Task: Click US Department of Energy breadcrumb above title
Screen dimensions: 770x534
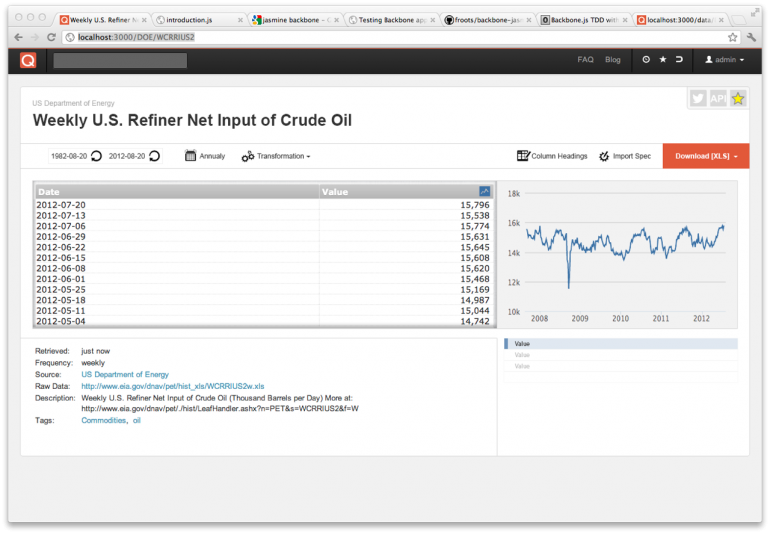Action: [73, 103]
